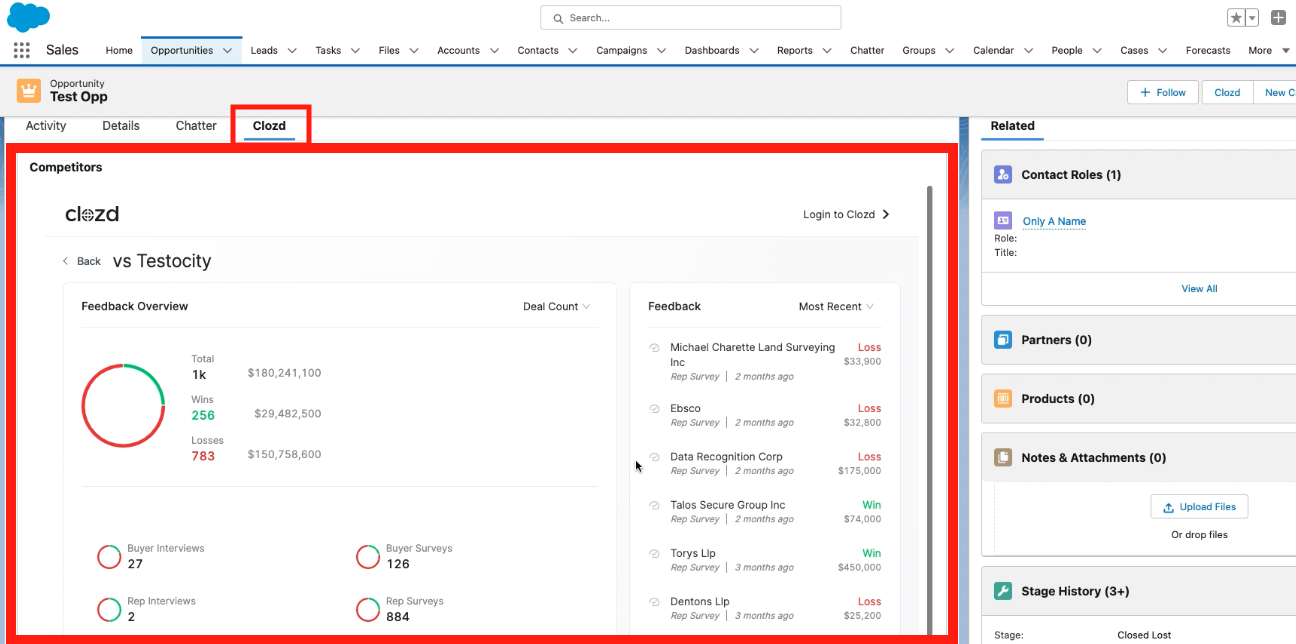The width and height of the screenshot is (1296, 644).
Task: Click the Losses count 783
Action: 203,456
